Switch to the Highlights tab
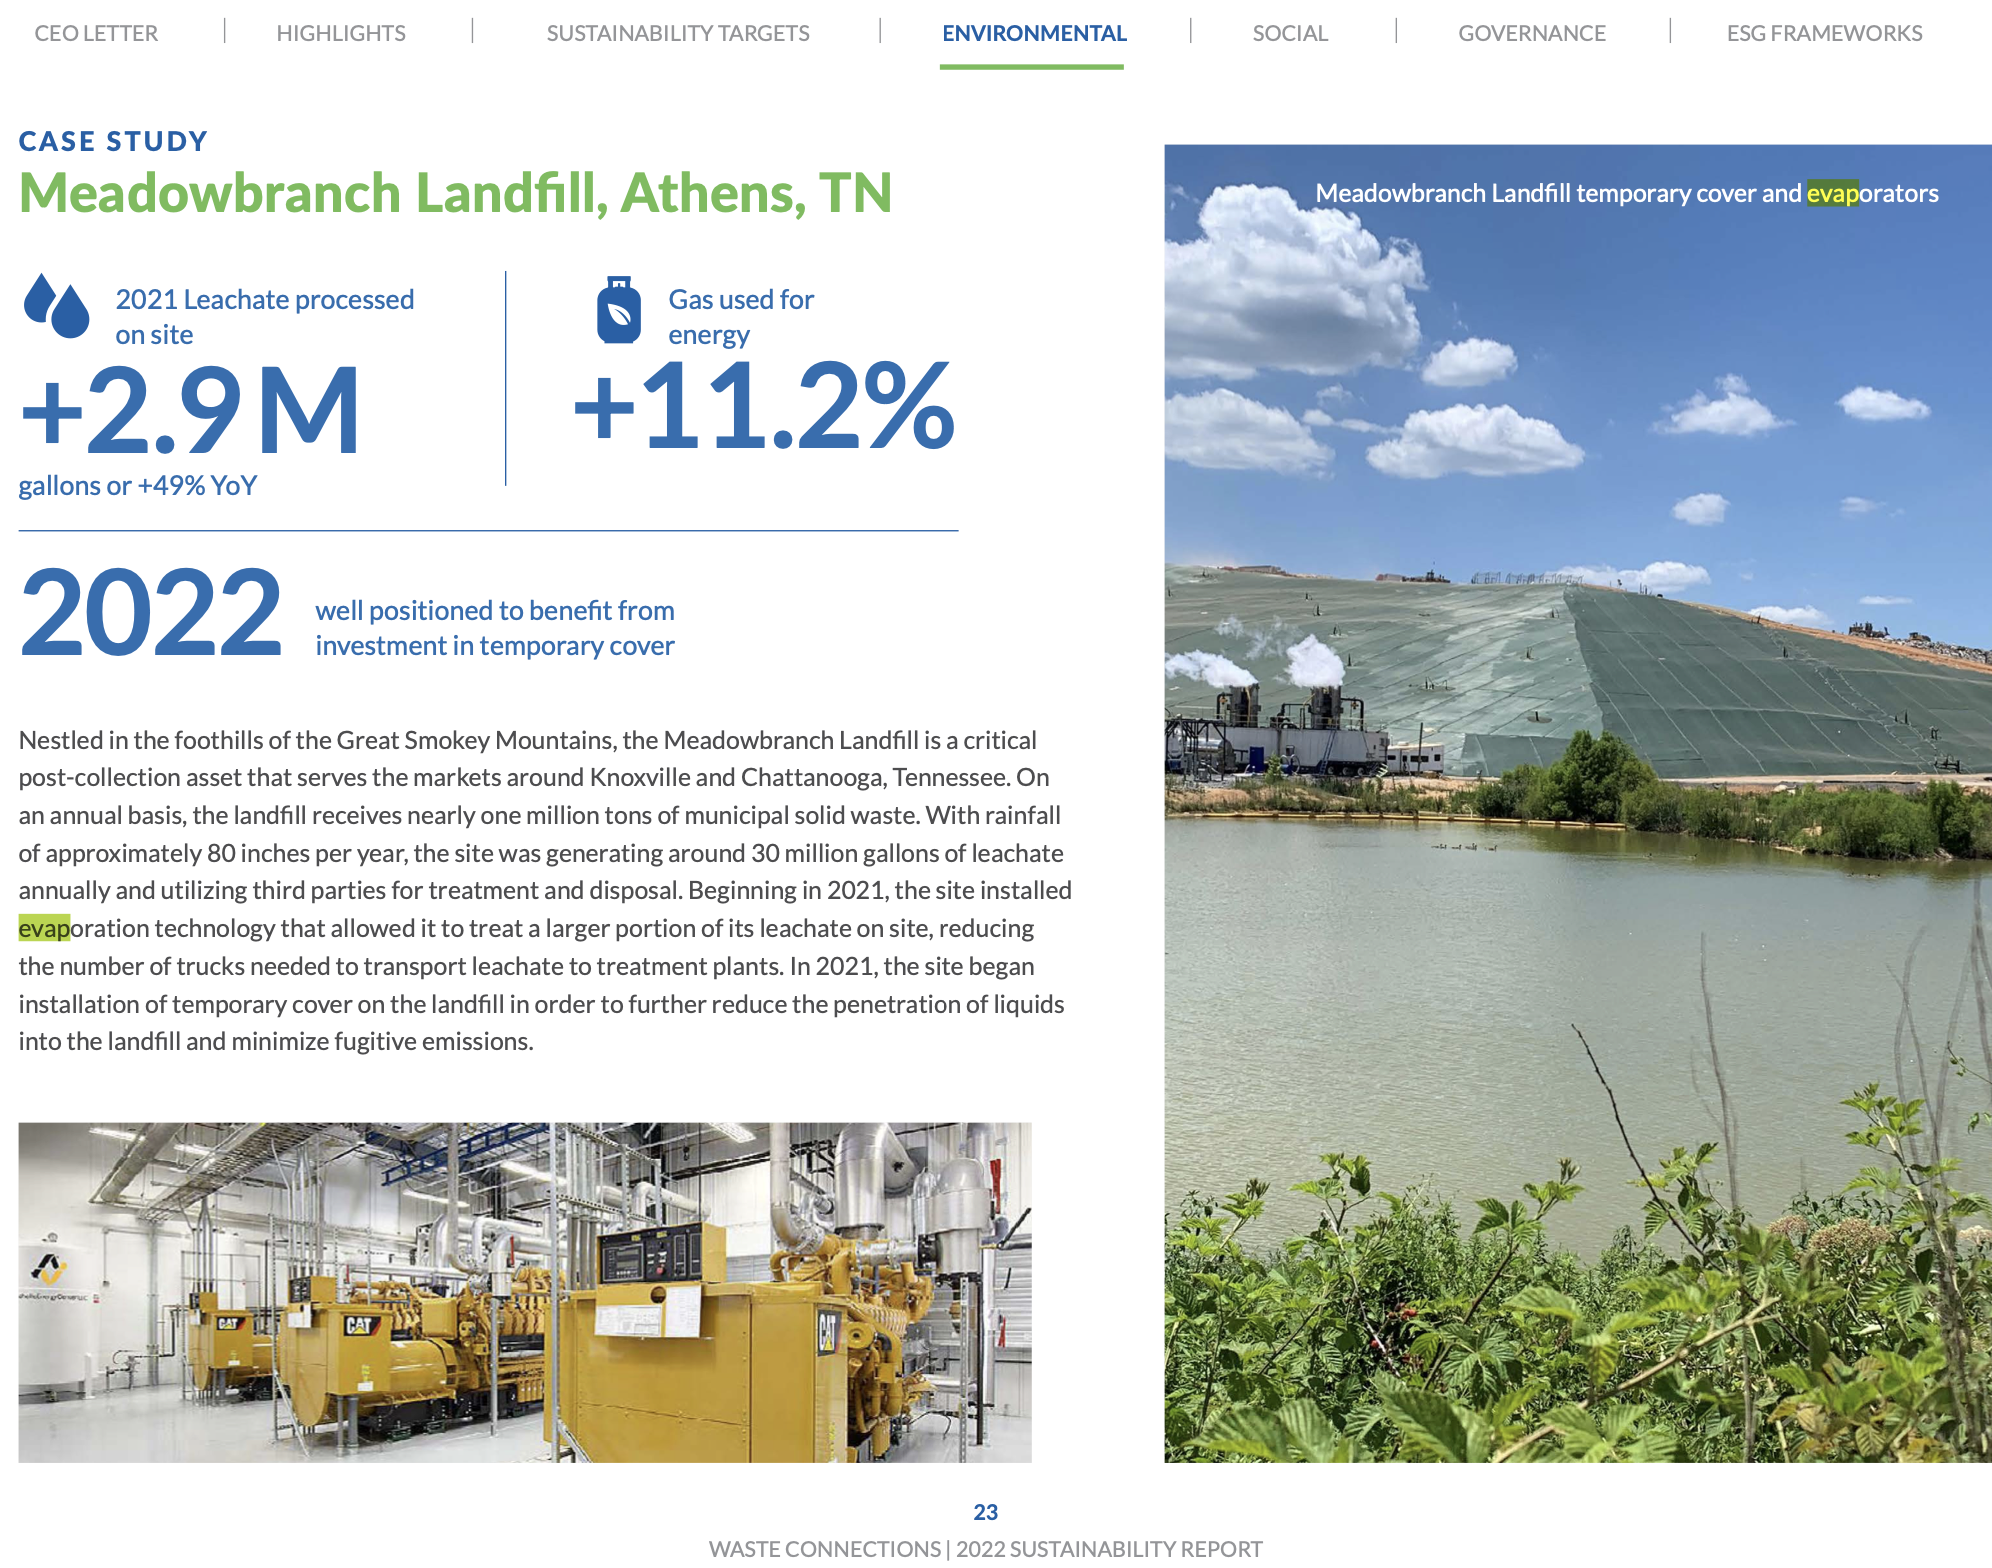 coord(341,33)
